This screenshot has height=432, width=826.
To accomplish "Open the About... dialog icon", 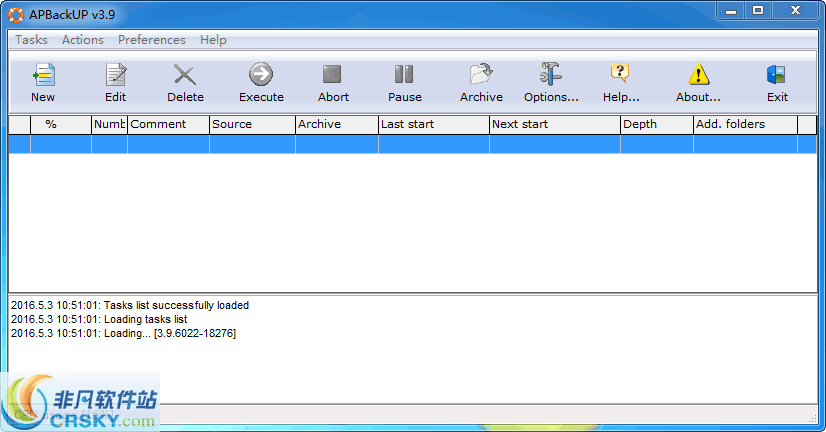I will click(698, 82).
